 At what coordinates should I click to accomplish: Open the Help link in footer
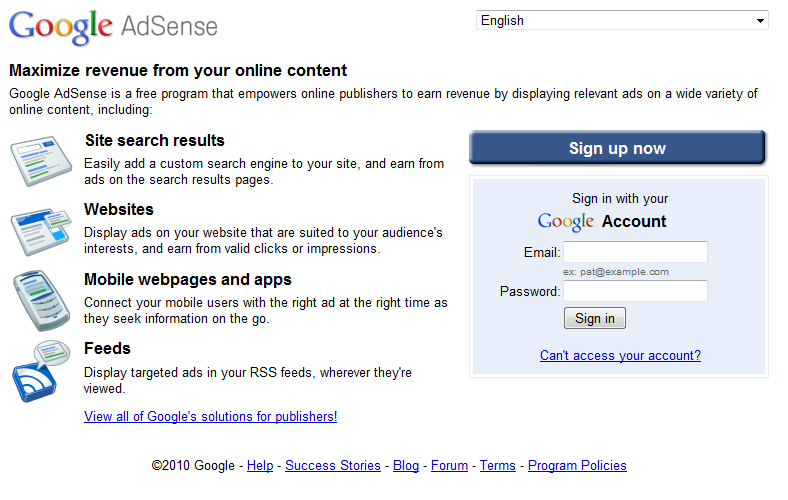coord(260,465)
